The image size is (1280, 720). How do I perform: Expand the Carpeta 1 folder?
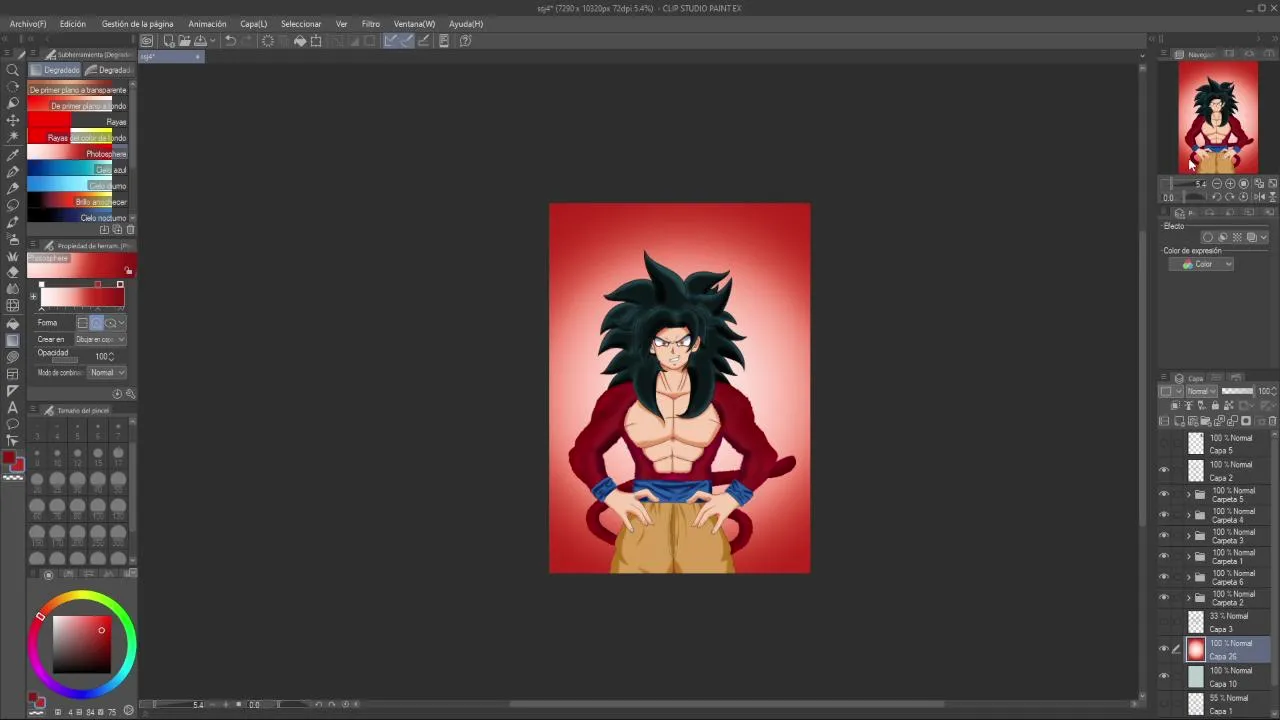point(1189,556)
